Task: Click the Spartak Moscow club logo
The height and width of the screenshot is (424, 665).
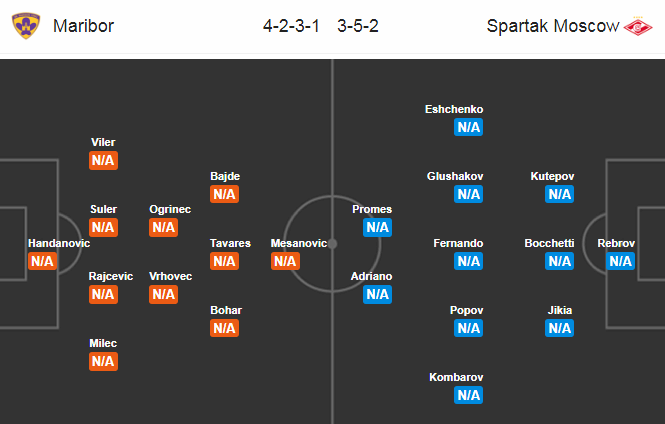Action: click(638, 26)
